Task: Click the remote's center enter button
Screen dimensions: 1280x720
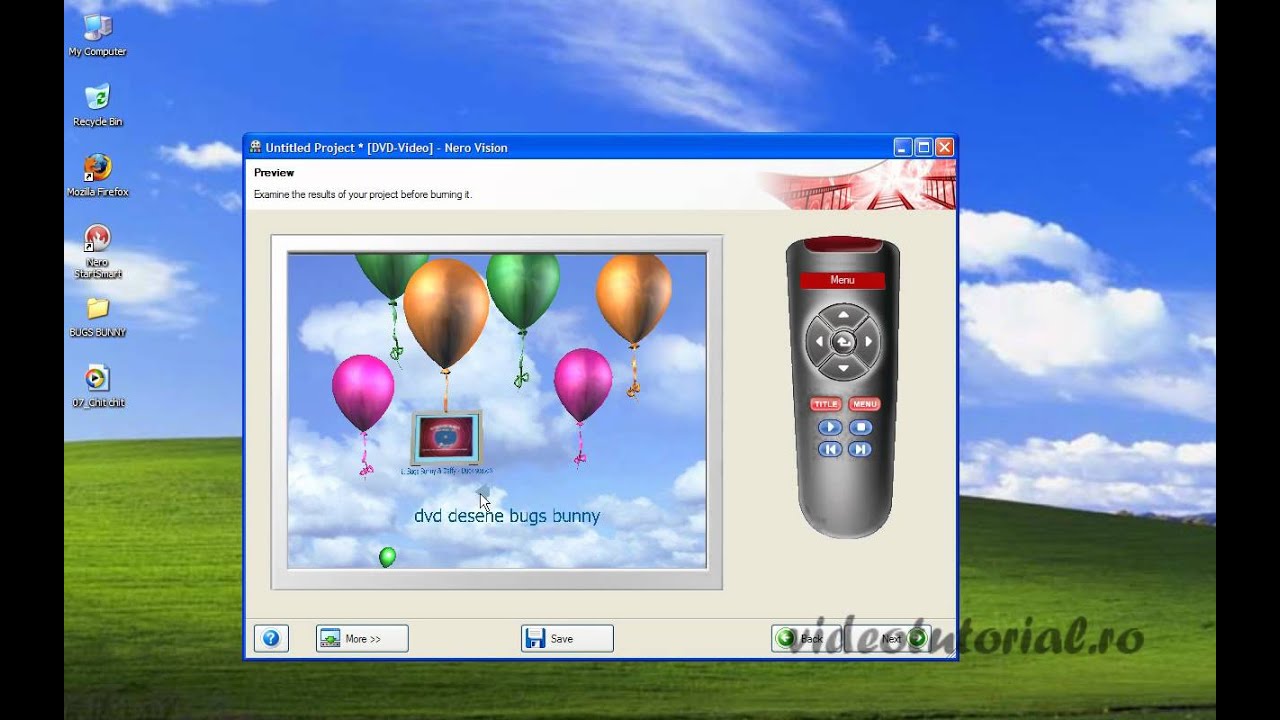Action: coord(844,342)
